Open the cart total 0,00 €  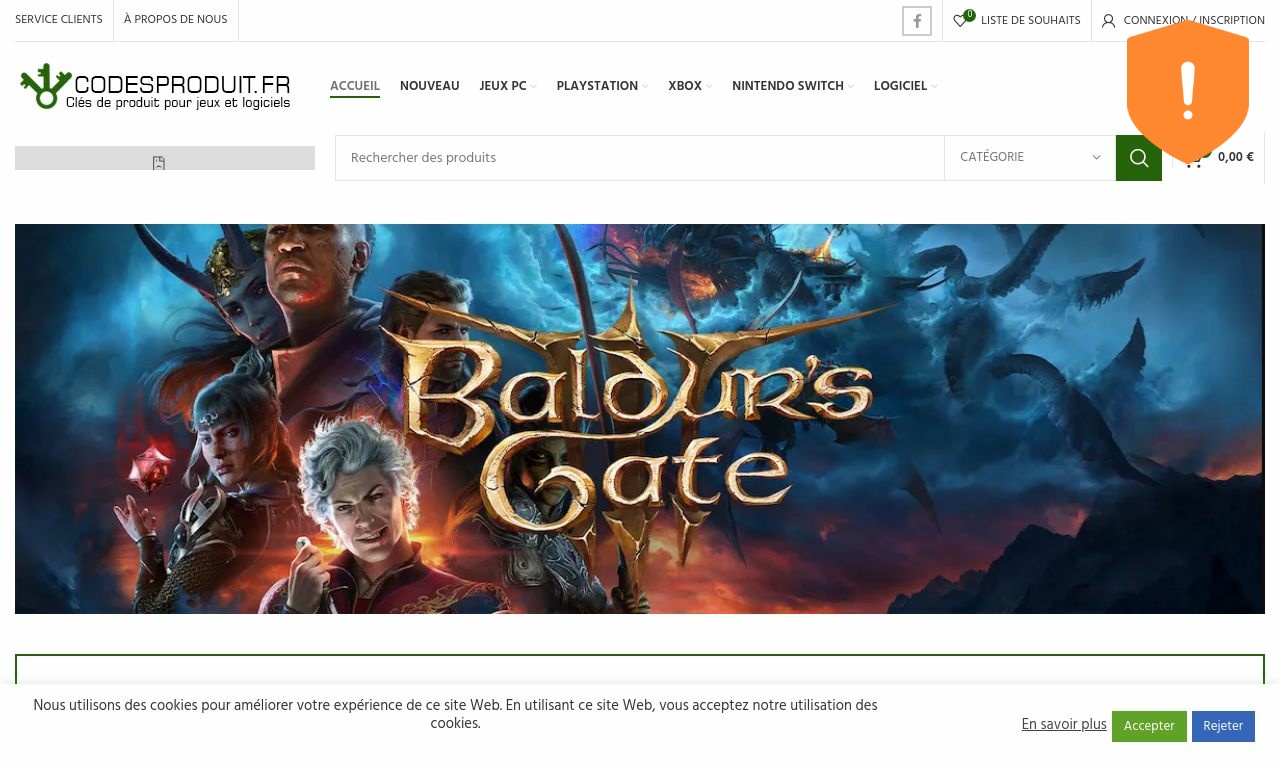pyautogui.click(x=1235, y=157)
